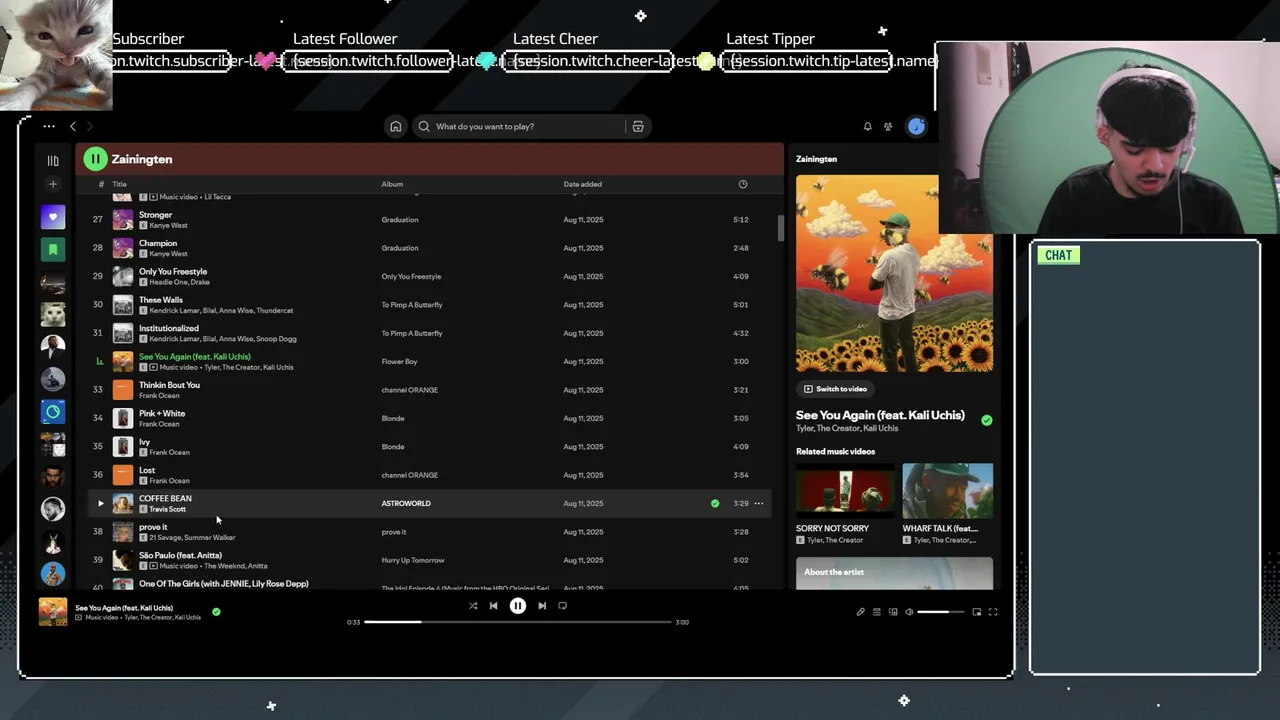Go back with the left arrow
Image resolution: width=1280 pixels, height=720 pixels.
point(72,126)
